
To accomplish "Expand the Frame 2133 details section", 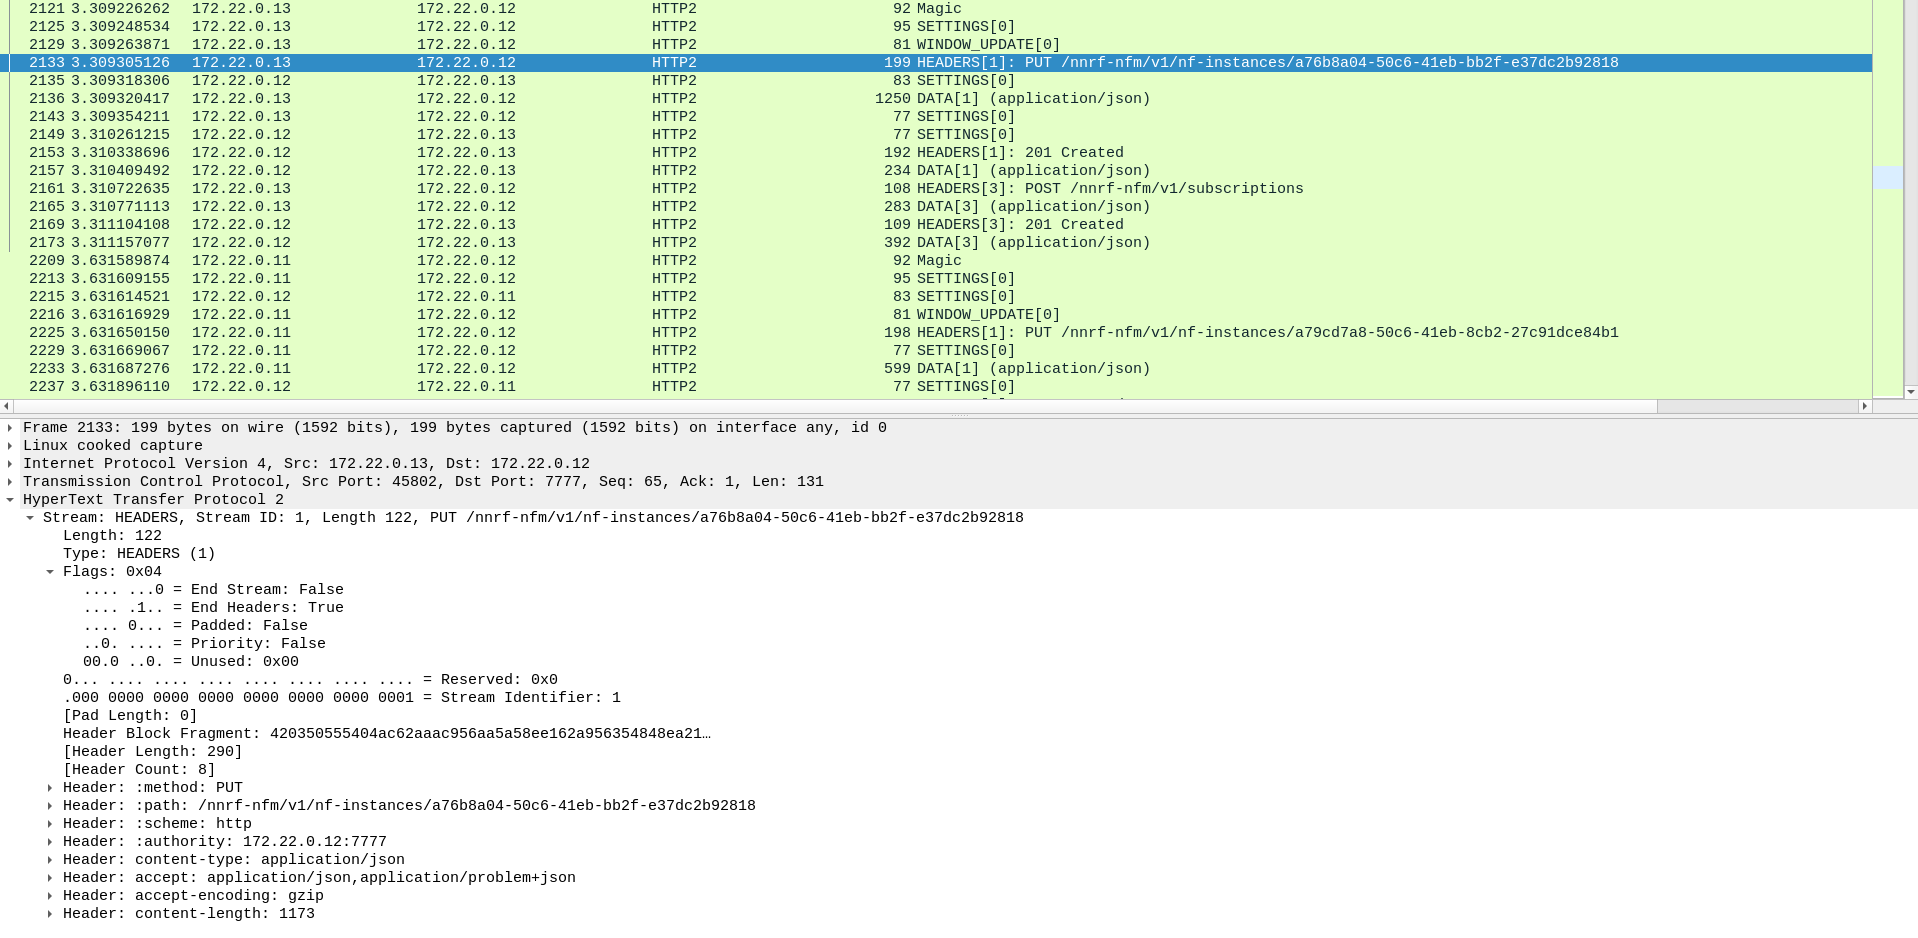I will 10,427.
